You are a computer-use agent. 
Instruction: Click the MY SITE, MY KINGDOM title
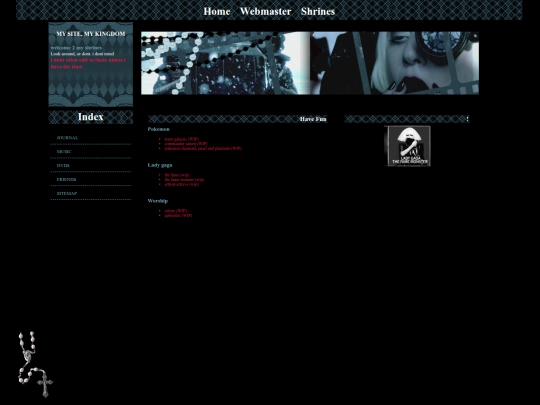(x=91, y=34)
